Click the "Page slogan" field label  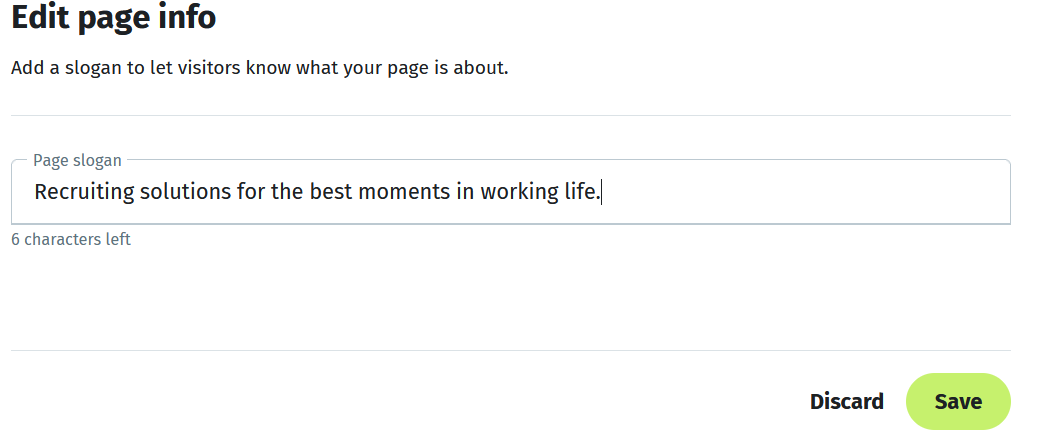[x=77, y=160]
